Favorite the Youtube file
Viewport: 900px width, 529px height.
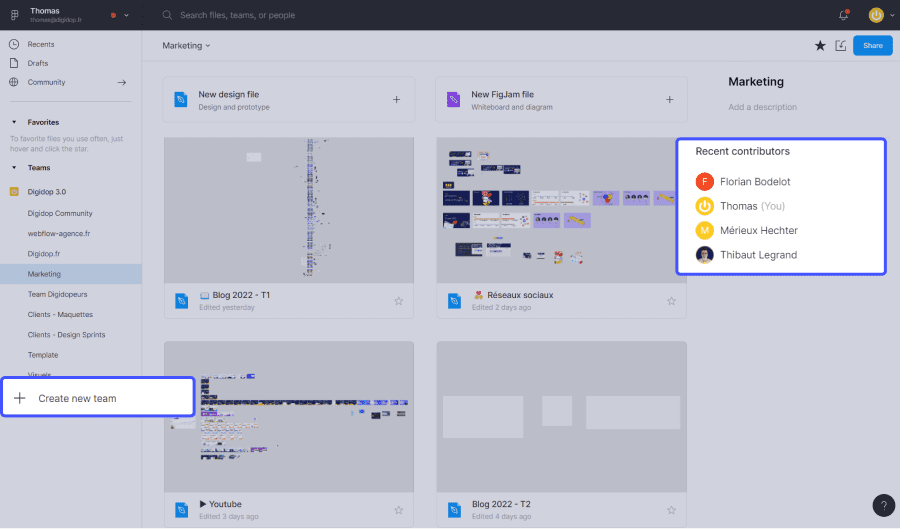pos(398,510)
